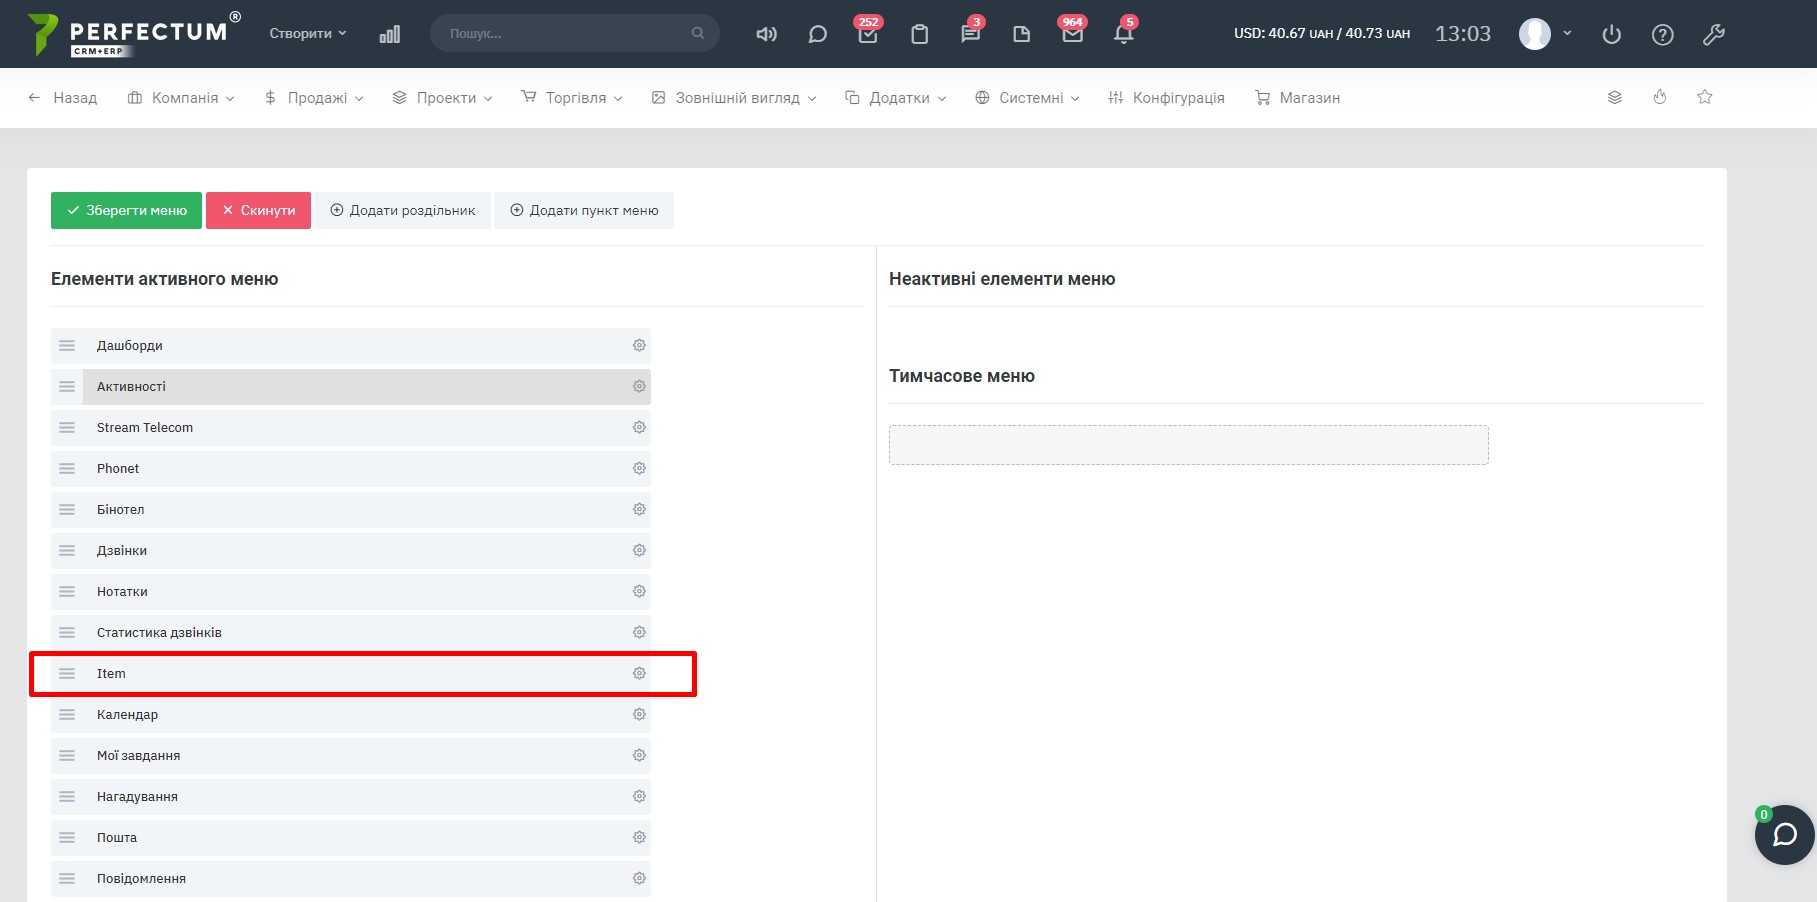The width and height of the screenshot is (1817, 902).
Task: Click the Зберегти меню button
Action: [x=126, y=210]
